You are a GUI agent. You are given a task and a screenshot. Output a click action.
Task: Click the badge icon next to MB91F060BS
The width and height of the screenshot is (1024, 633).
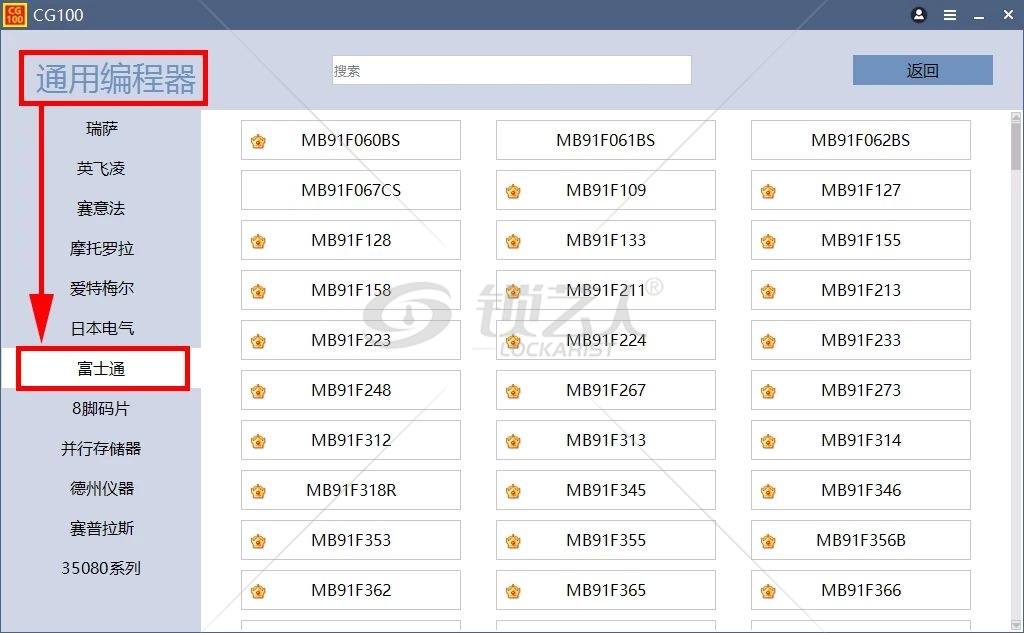(x=259, y=140)
